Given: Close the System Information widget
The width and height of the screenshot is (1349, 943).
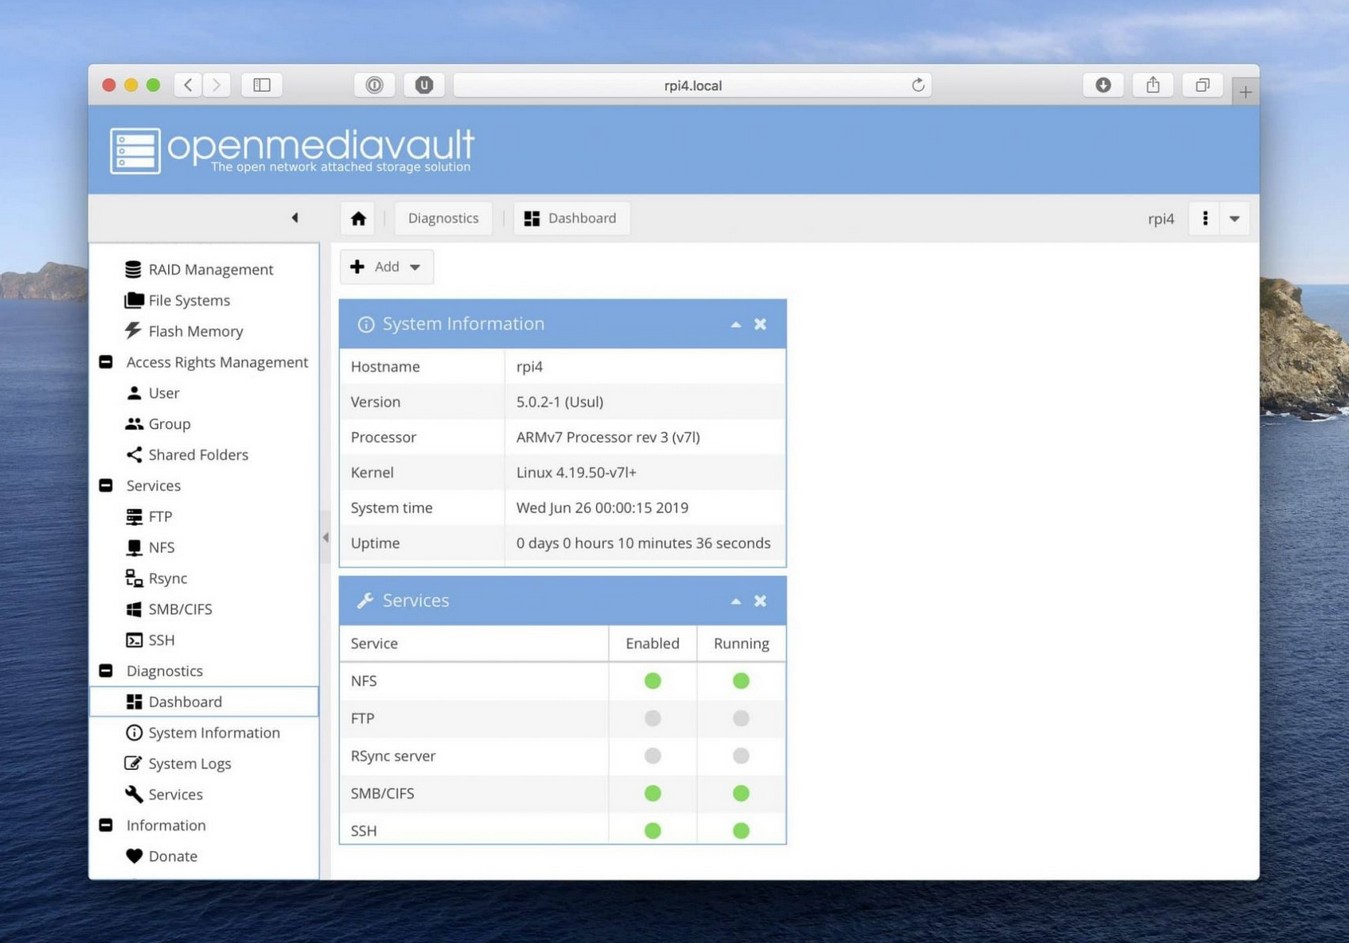Looking at the screenshot, I should coord(761,324).
